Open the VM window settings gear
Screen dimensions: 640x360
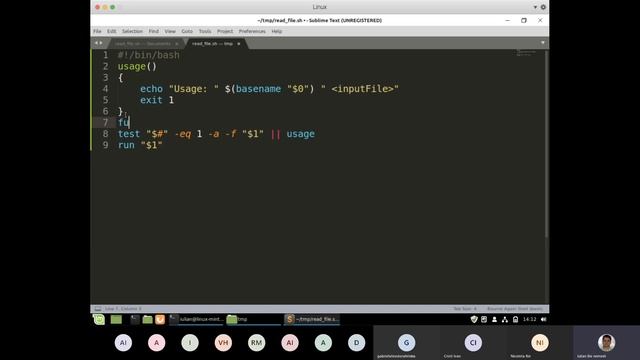[543, 7]
